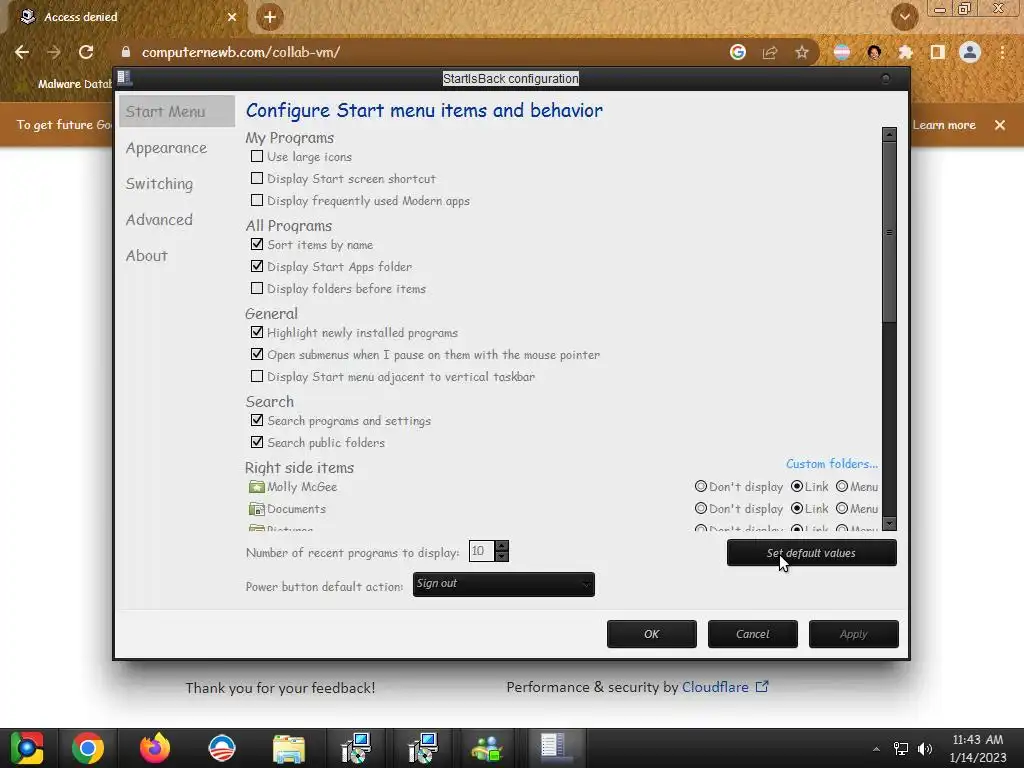Open the Chrome side panel icon
Image resolution: width=1024 pixels, height=768 pixels.
[938, 52]
